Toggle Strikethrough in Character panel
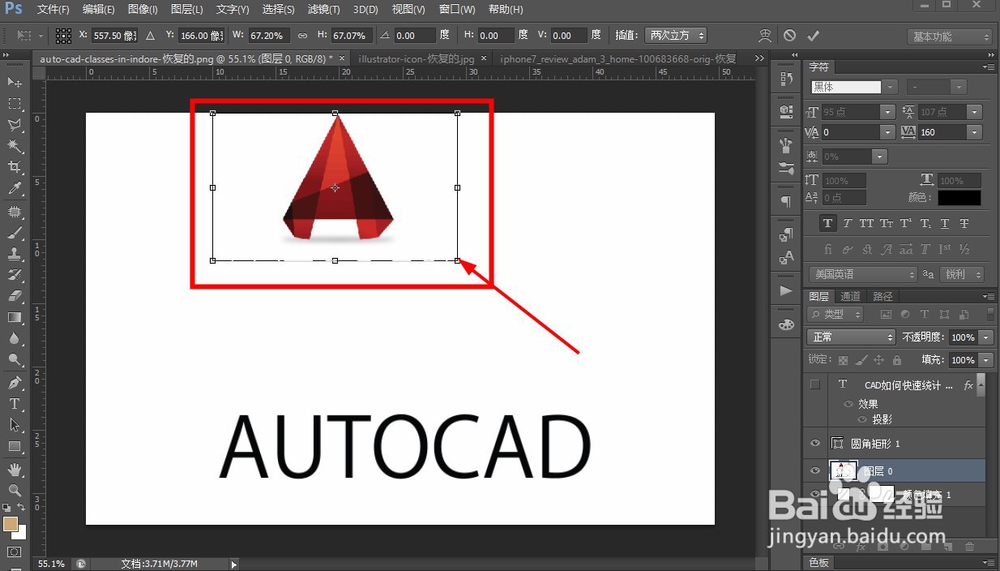1000x571 pixels. [x=964, y=223]
